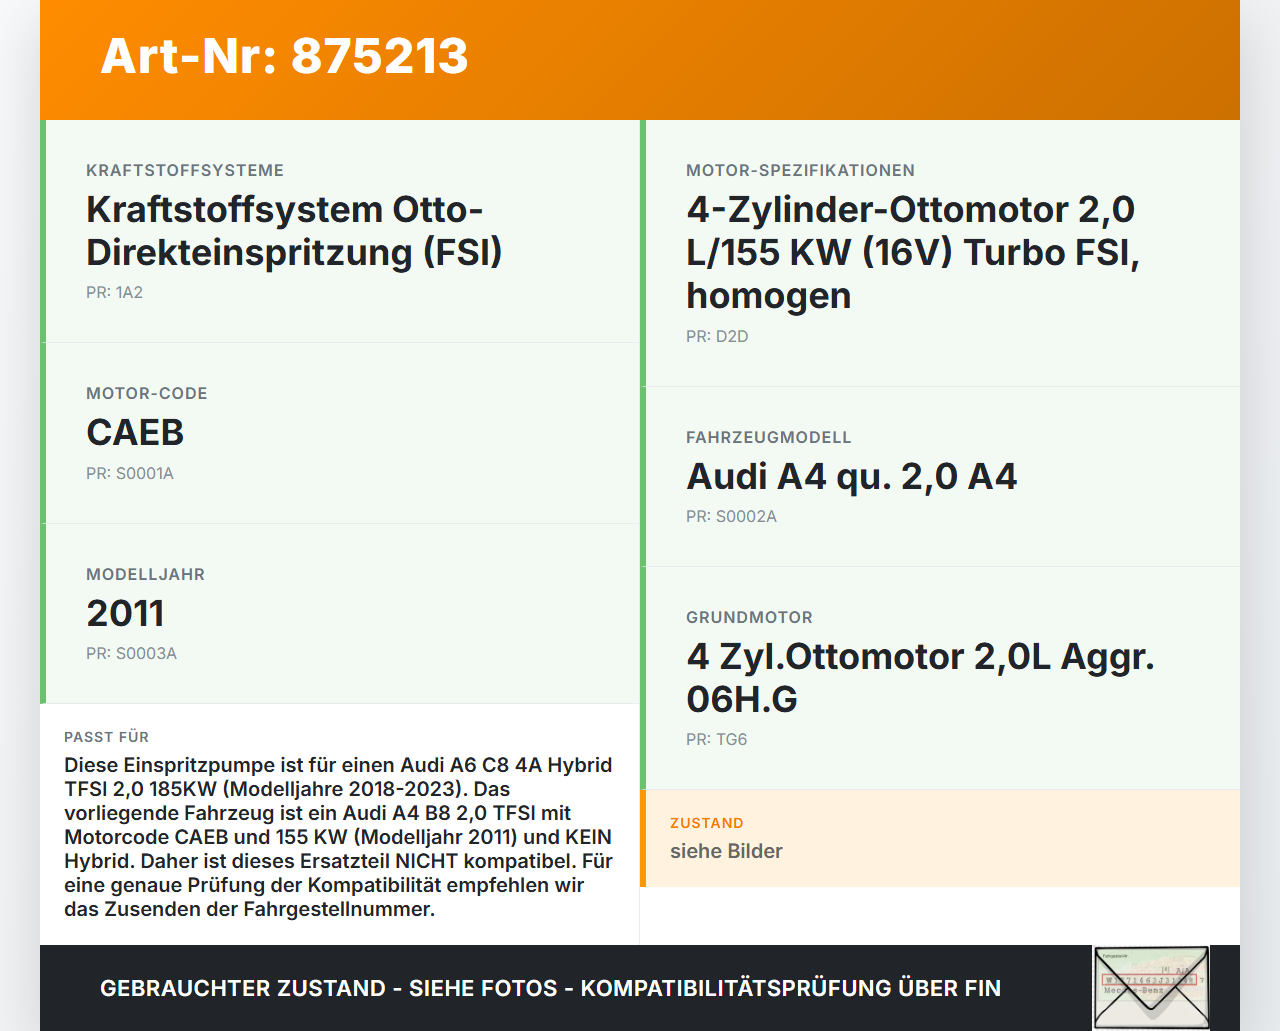This screenshot has height=1031, width=1280.
Task: Click PR: TG6 under Grundmotor
Action: (x=716, y=739)
